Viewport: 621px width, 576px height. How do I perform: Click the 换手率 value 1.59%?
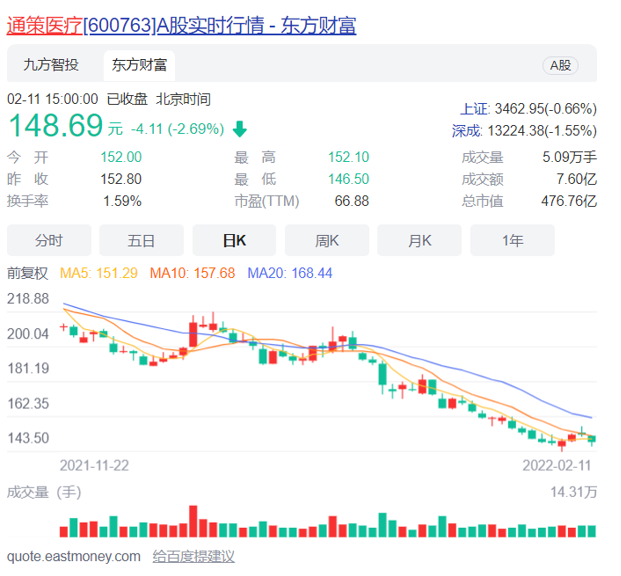click(x=122, y=201)
